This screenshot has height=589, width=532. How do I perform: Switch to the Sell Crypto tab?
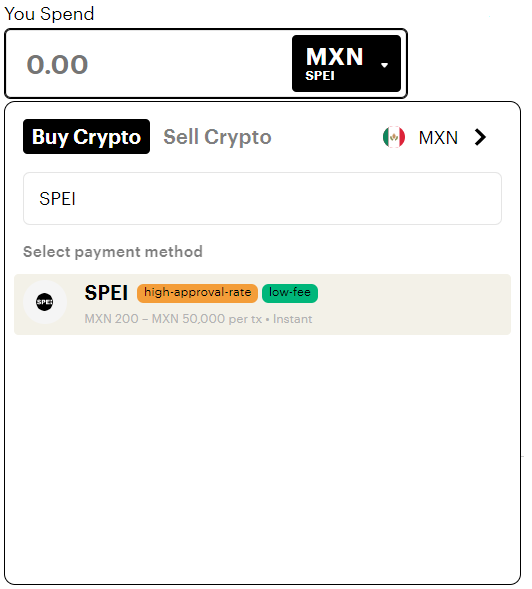point(218,137)
